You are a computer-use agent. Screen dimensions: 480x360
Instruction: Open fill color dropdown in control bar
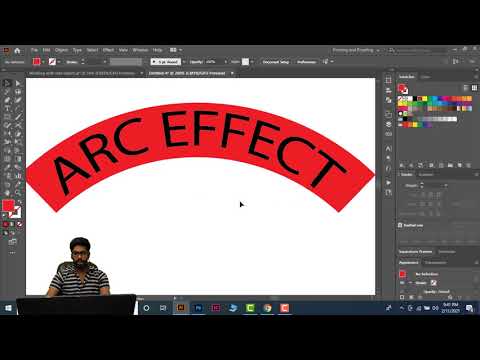44,62
